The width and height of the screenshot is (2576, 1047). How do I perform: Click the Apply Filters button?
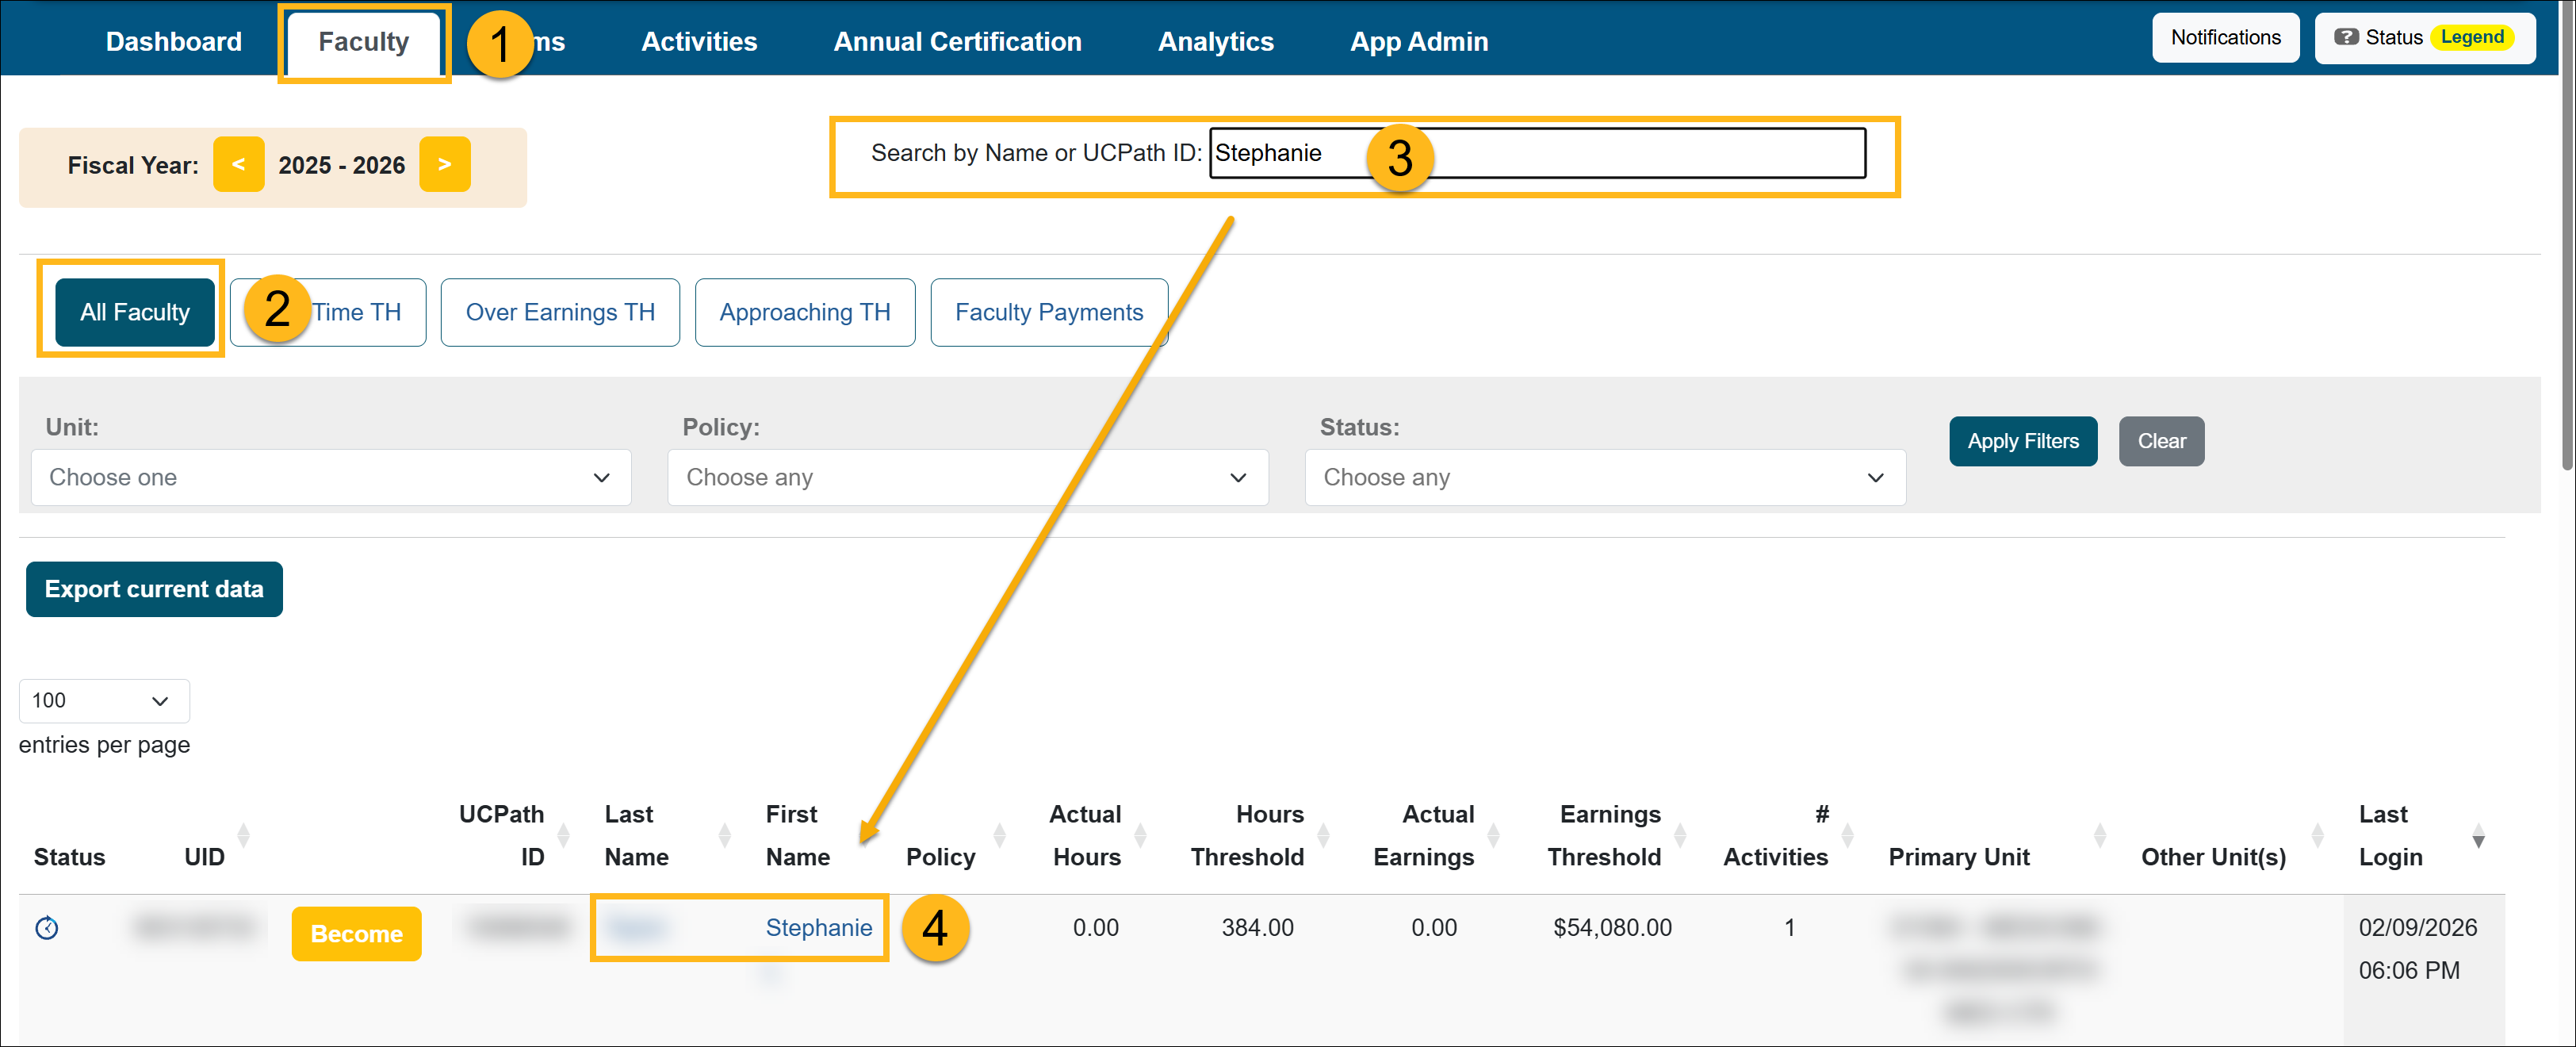tap(2022, 441)
